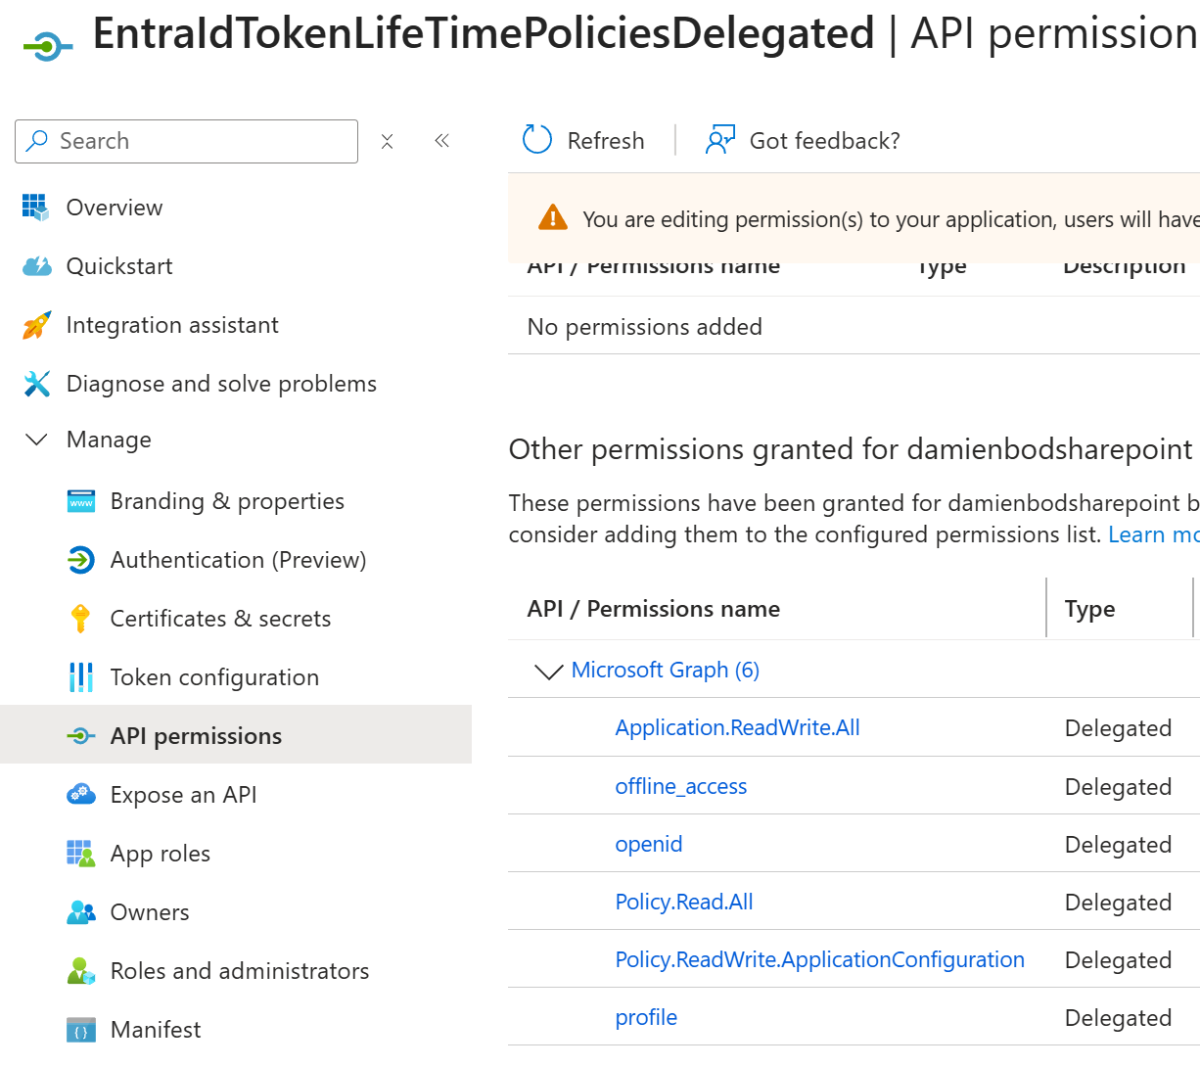Click the app registration icon beside the title
Screen dimensions: 1200x1067
point(47,45)
